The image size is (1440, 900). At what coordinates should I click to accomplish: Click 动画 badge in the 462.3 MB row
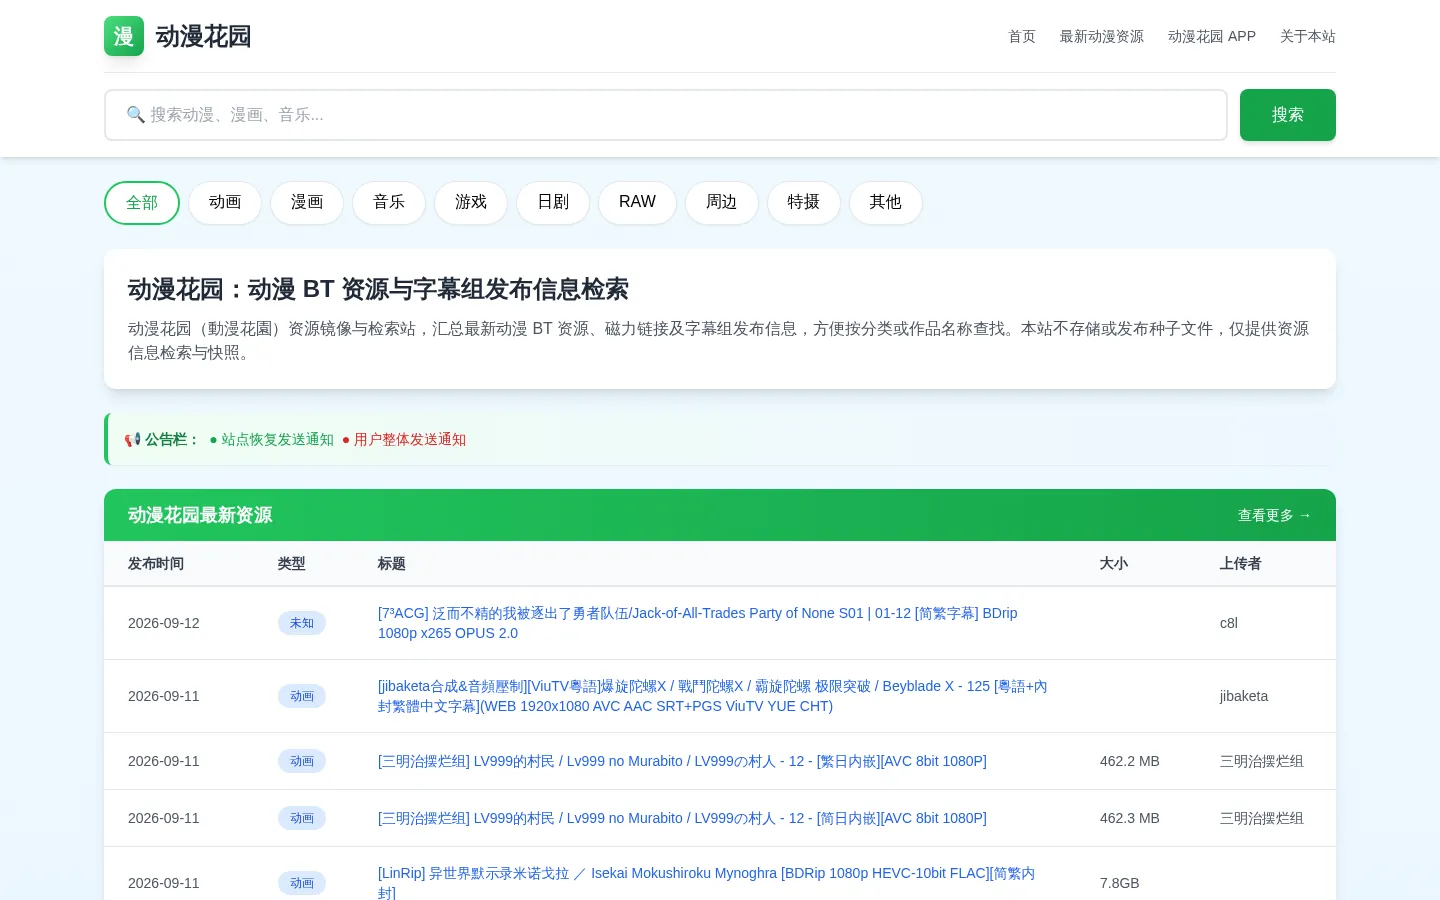click(302, 818)
